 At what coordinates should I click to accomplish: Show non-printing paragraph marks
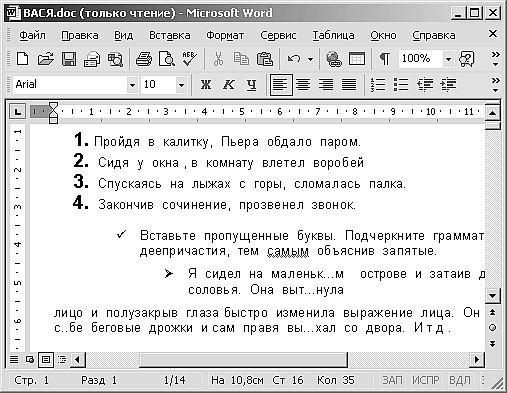pyautogui.click(x=385, y=59)
